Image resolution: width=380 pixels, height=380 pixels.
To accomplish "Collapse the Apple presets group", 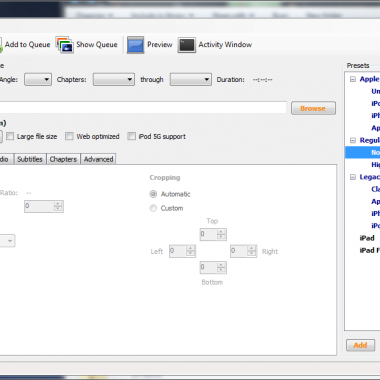I will [353, 79].
